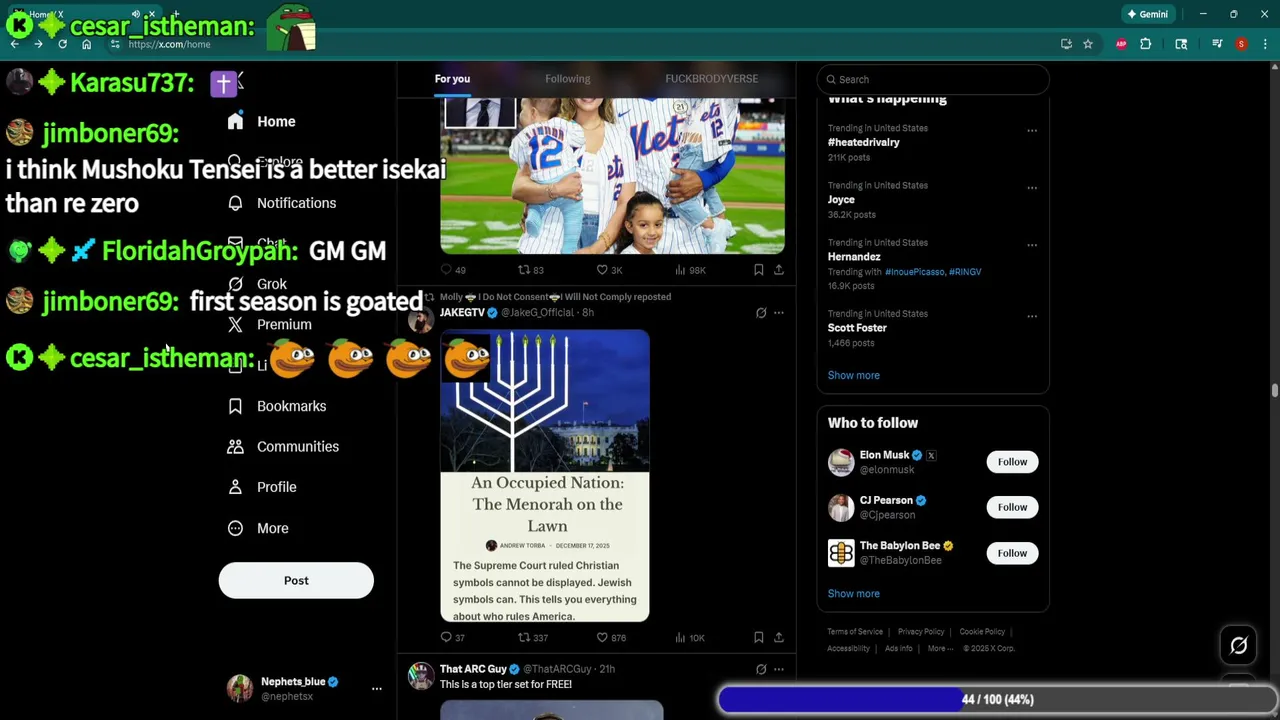1280x720 pixels.
Task: Open Grok icon on That ARC Guy post
Action: pyautogui.click(x=761, y=669)
